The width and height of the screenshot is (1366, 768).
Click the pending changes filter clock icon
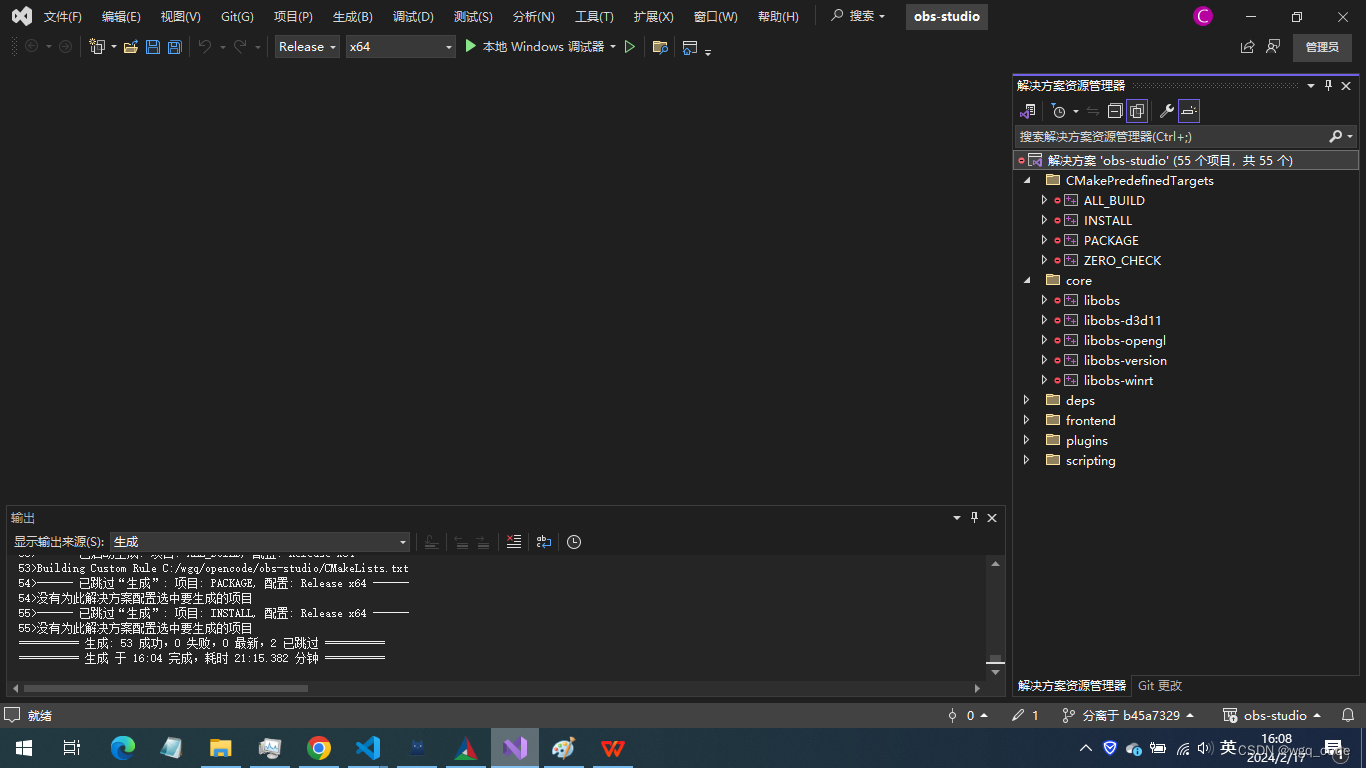(x=1059, y=111)
